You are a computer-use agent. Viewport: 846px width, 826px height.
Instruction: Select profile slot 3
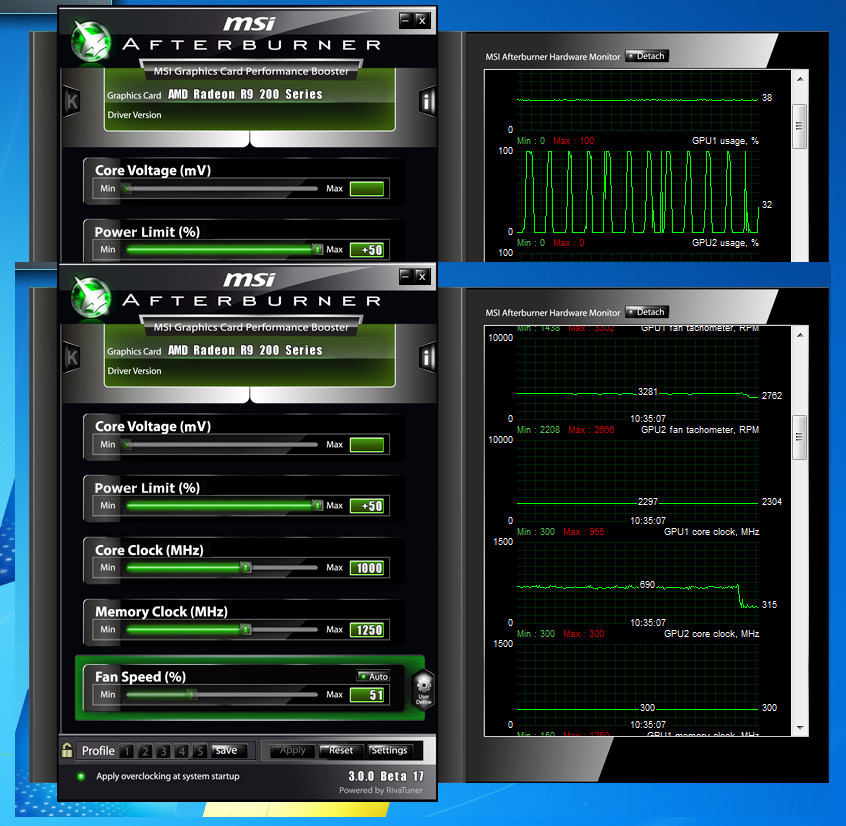tap(163, 750)
